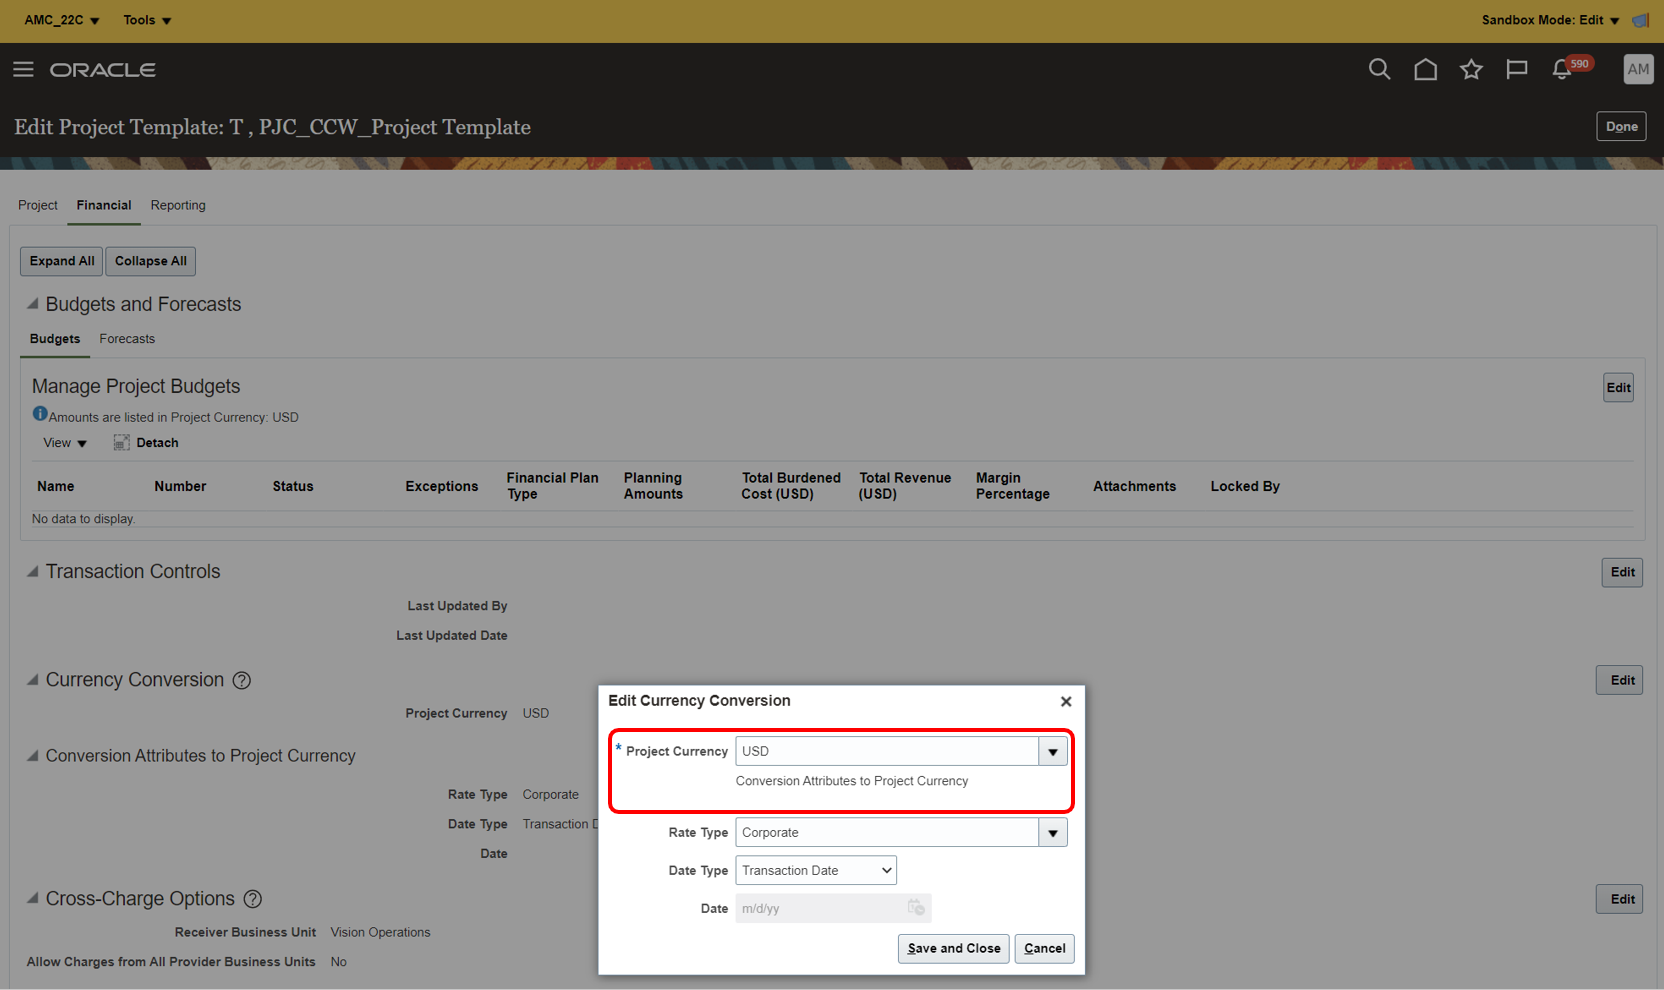Open help icon for Cross-Charge Options
This screenshot has width=1664, height=990.
pyautogui.click(x=253, y=899)
